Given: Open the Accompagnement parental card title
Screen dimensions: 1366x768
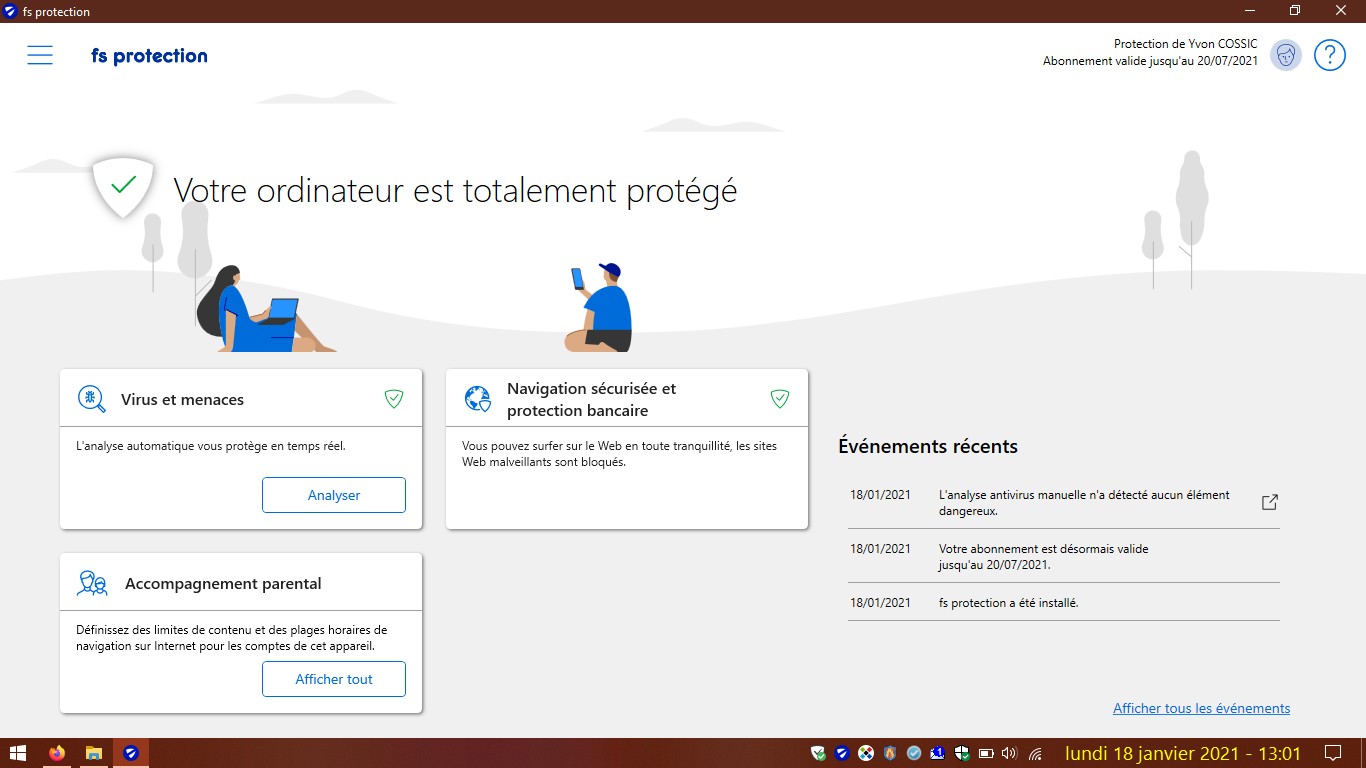Looking at the screenshot, I should 223,583.
